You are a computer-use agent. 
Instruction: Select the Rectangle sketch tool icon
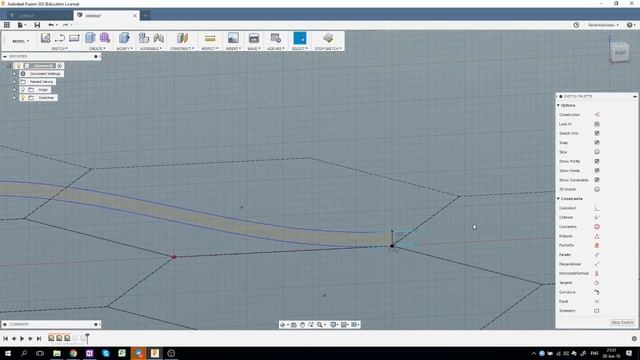tap(74, 38)
